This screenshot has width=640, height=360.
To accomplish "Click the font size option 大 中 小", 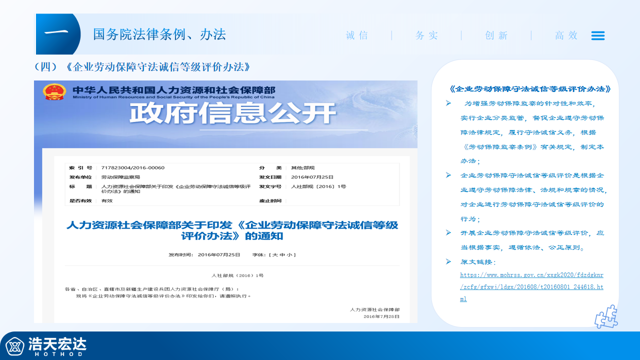I will coord(282,255).
